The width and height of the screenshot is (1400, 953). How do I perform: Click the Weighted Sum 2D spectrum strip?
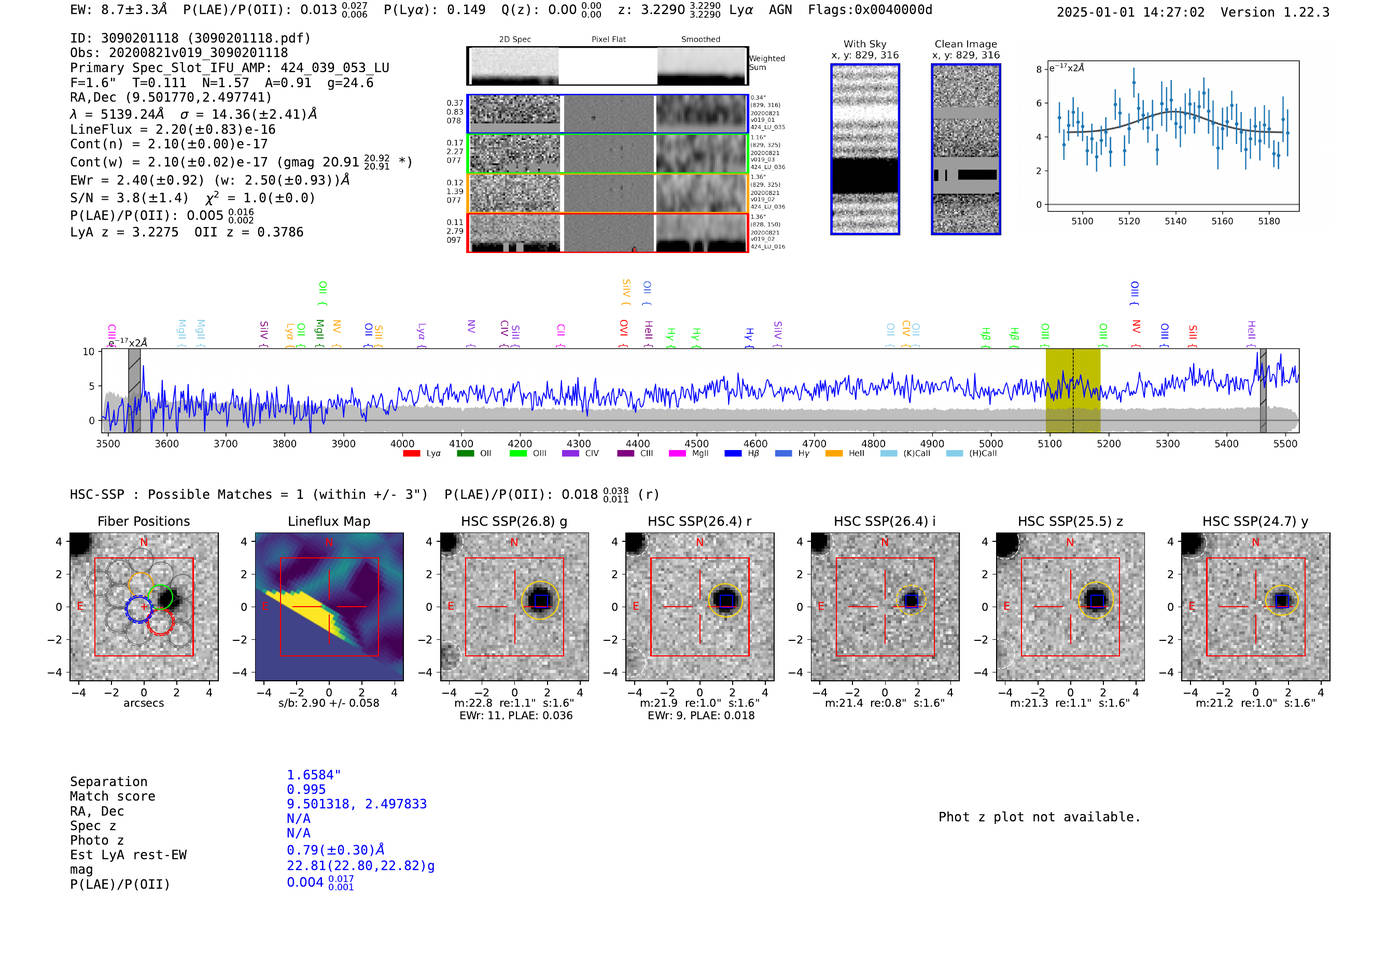pos(608,66)
